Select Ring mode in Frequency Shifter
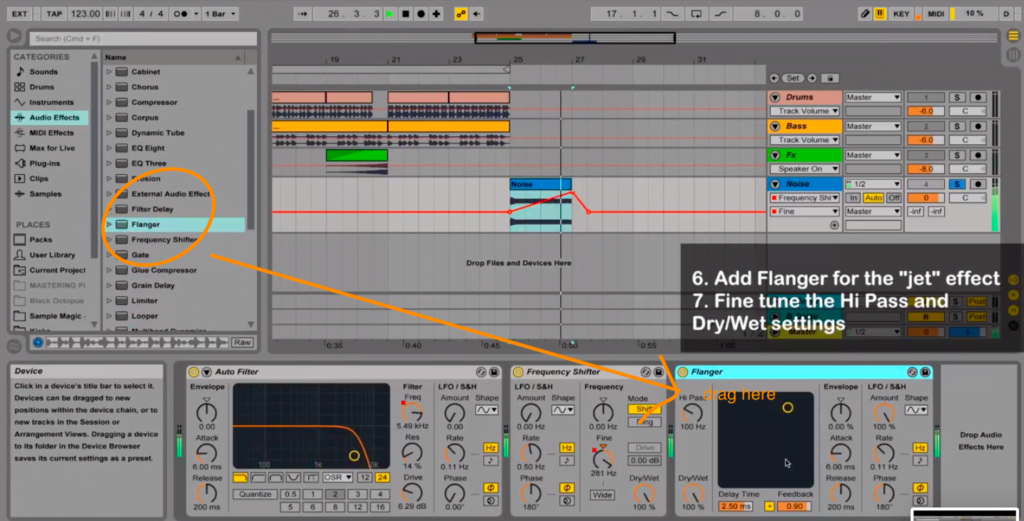Viewport: 1024px width, 521px height. [x=644, y=422]
